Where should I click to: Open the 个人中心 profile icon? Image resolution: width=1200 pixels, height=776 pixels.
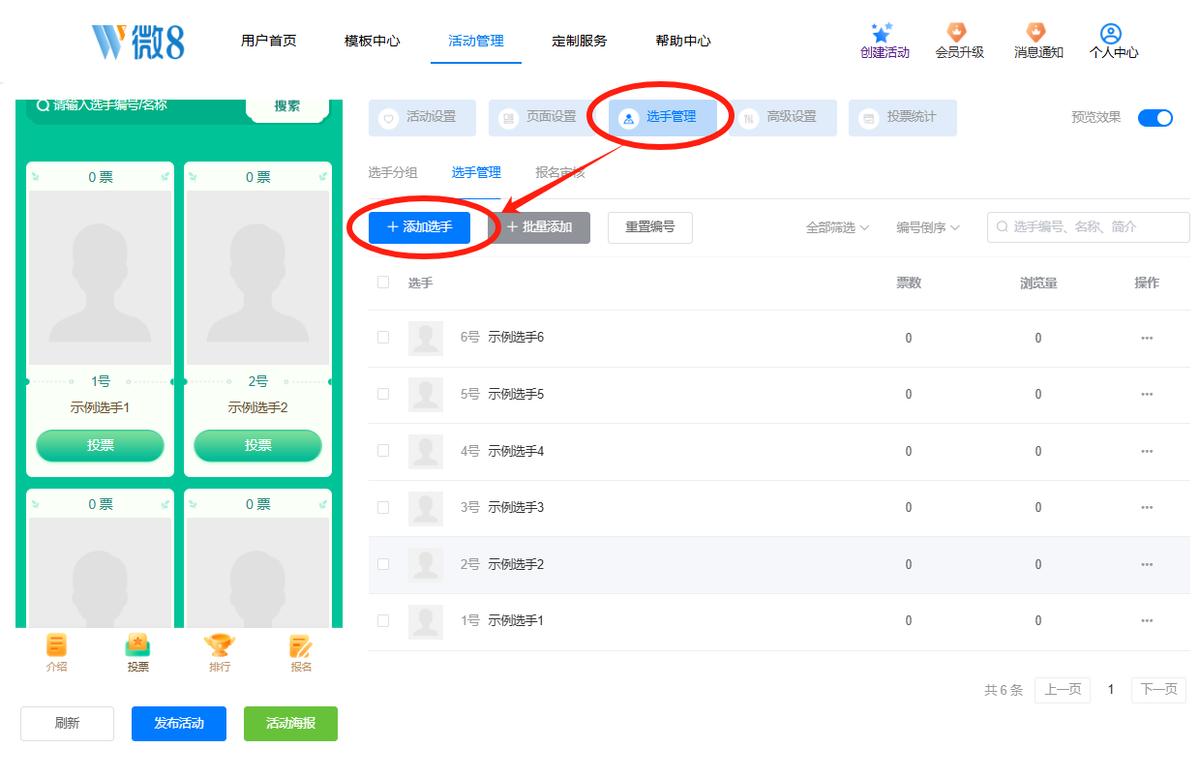(1111, 33)
